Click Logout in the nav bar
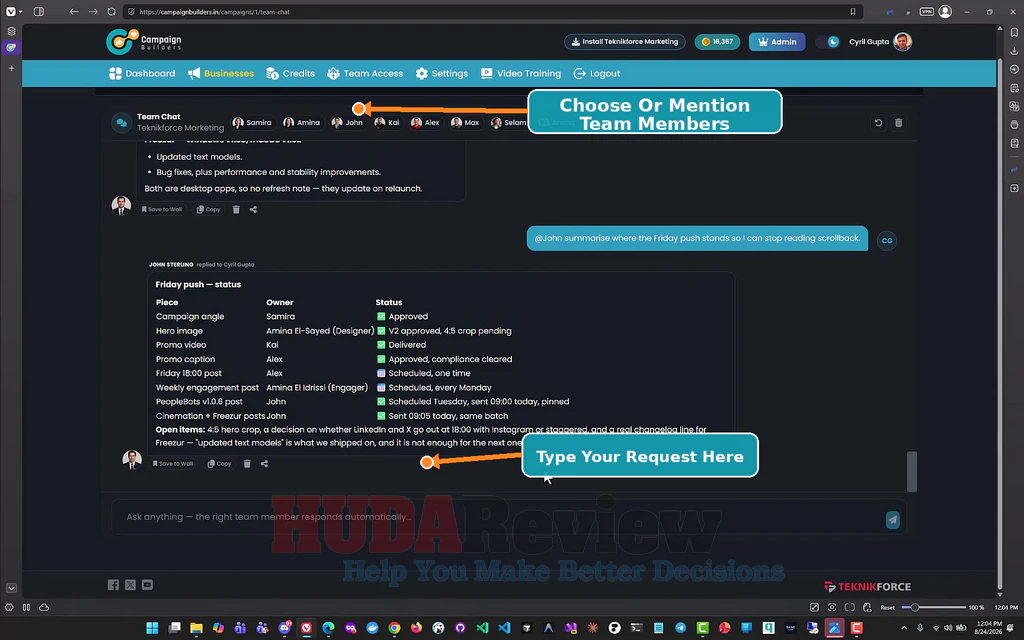This screenshot has width=1024, height=640. click(597, 73)
